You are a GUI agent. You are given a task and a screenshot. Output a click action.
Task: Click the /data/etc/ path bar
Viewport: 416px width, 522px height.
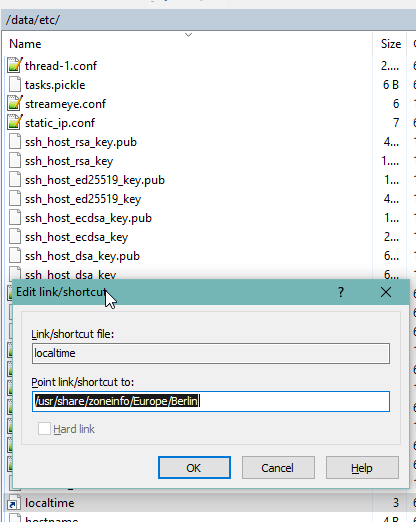click(208, 20)
